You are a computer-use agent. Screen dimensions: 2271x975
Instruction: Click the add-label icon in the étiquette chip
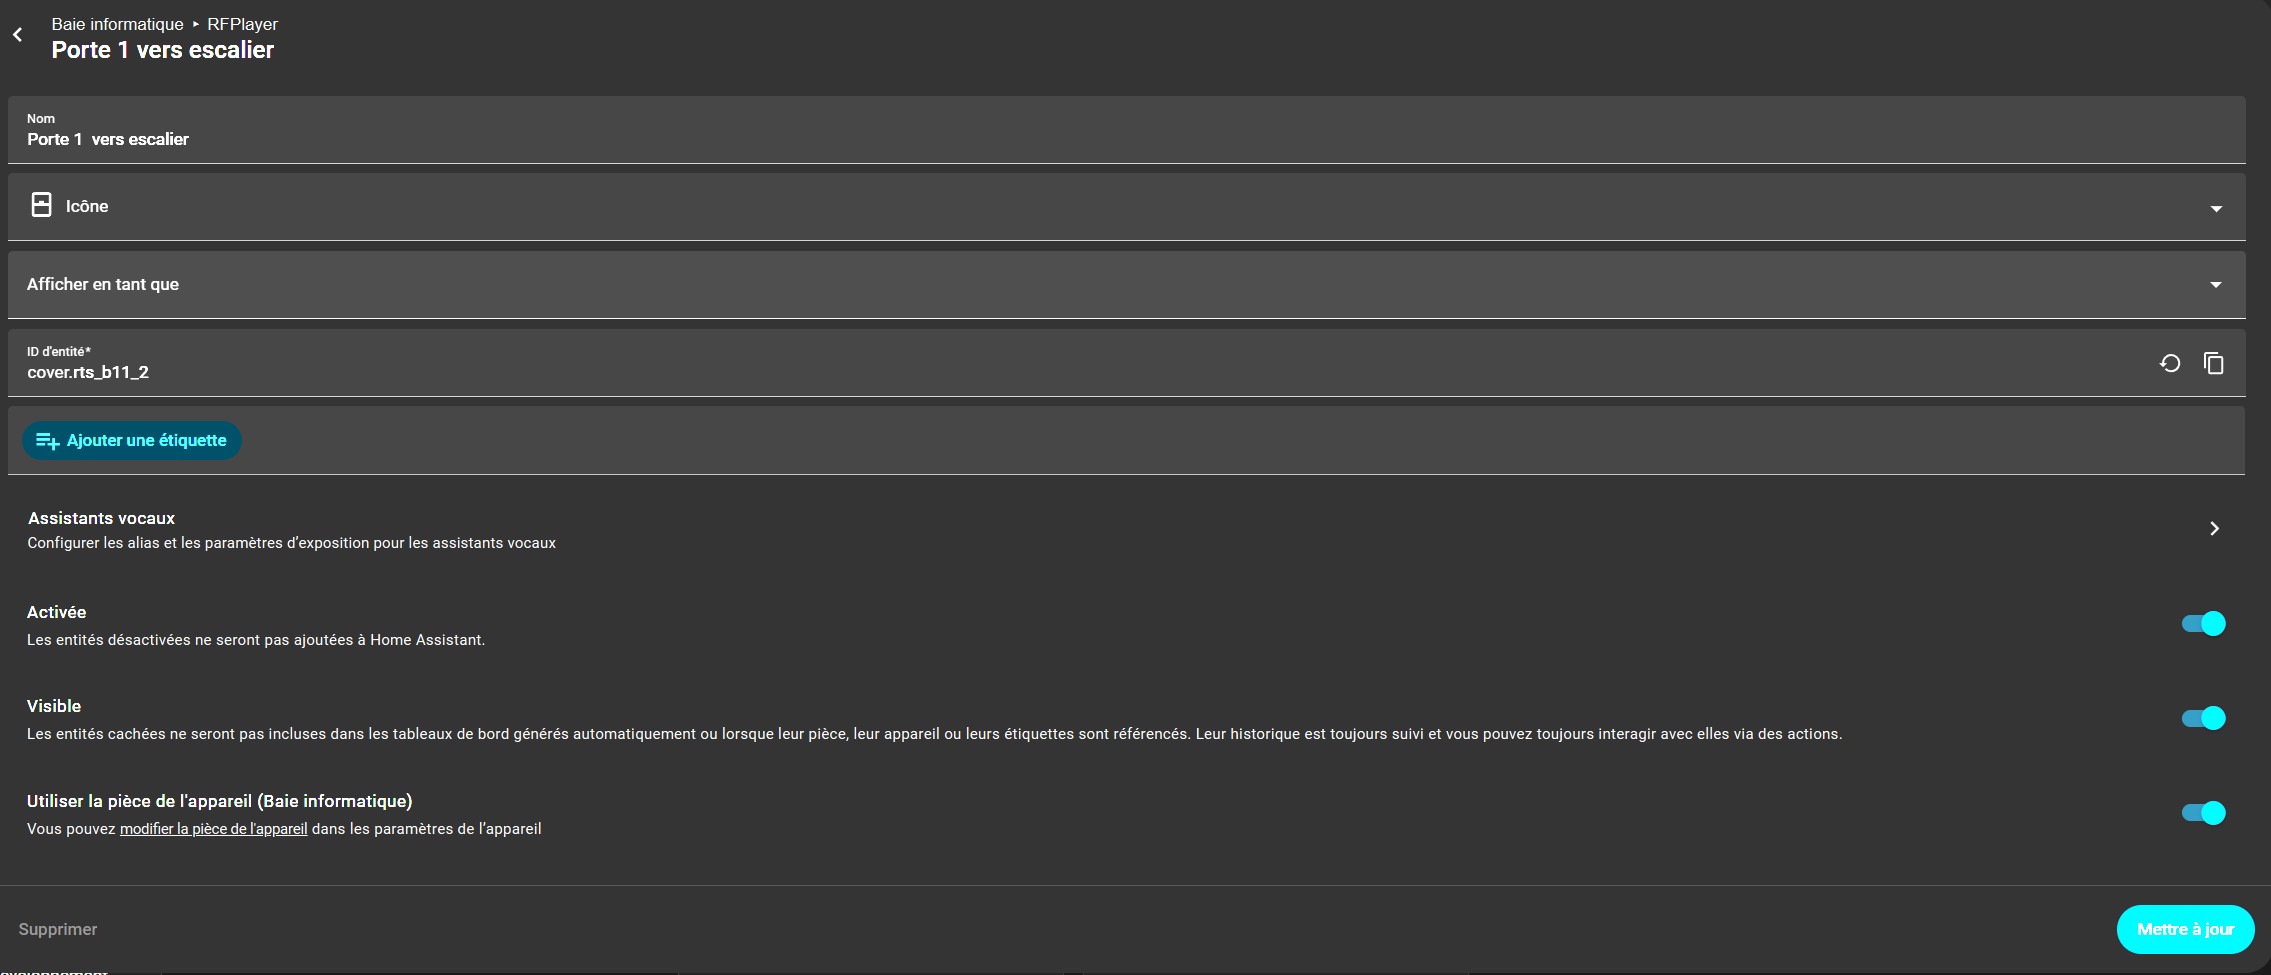point(47,441)
